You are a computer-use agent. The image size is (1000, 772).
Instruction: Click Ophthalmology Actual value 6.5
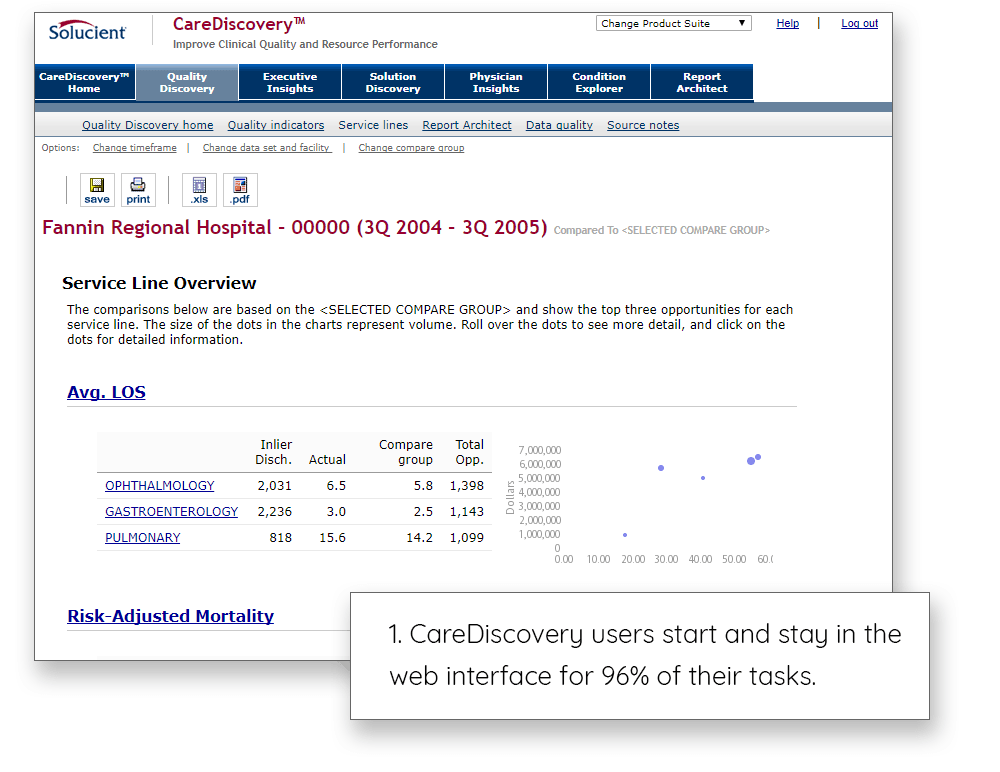tap(336, 486)
